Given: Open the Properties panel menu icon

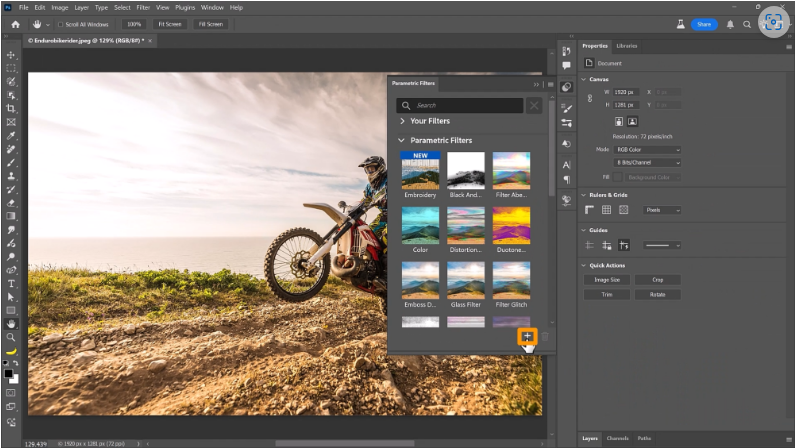Looking at the screenshot, I should click(789, 47).
